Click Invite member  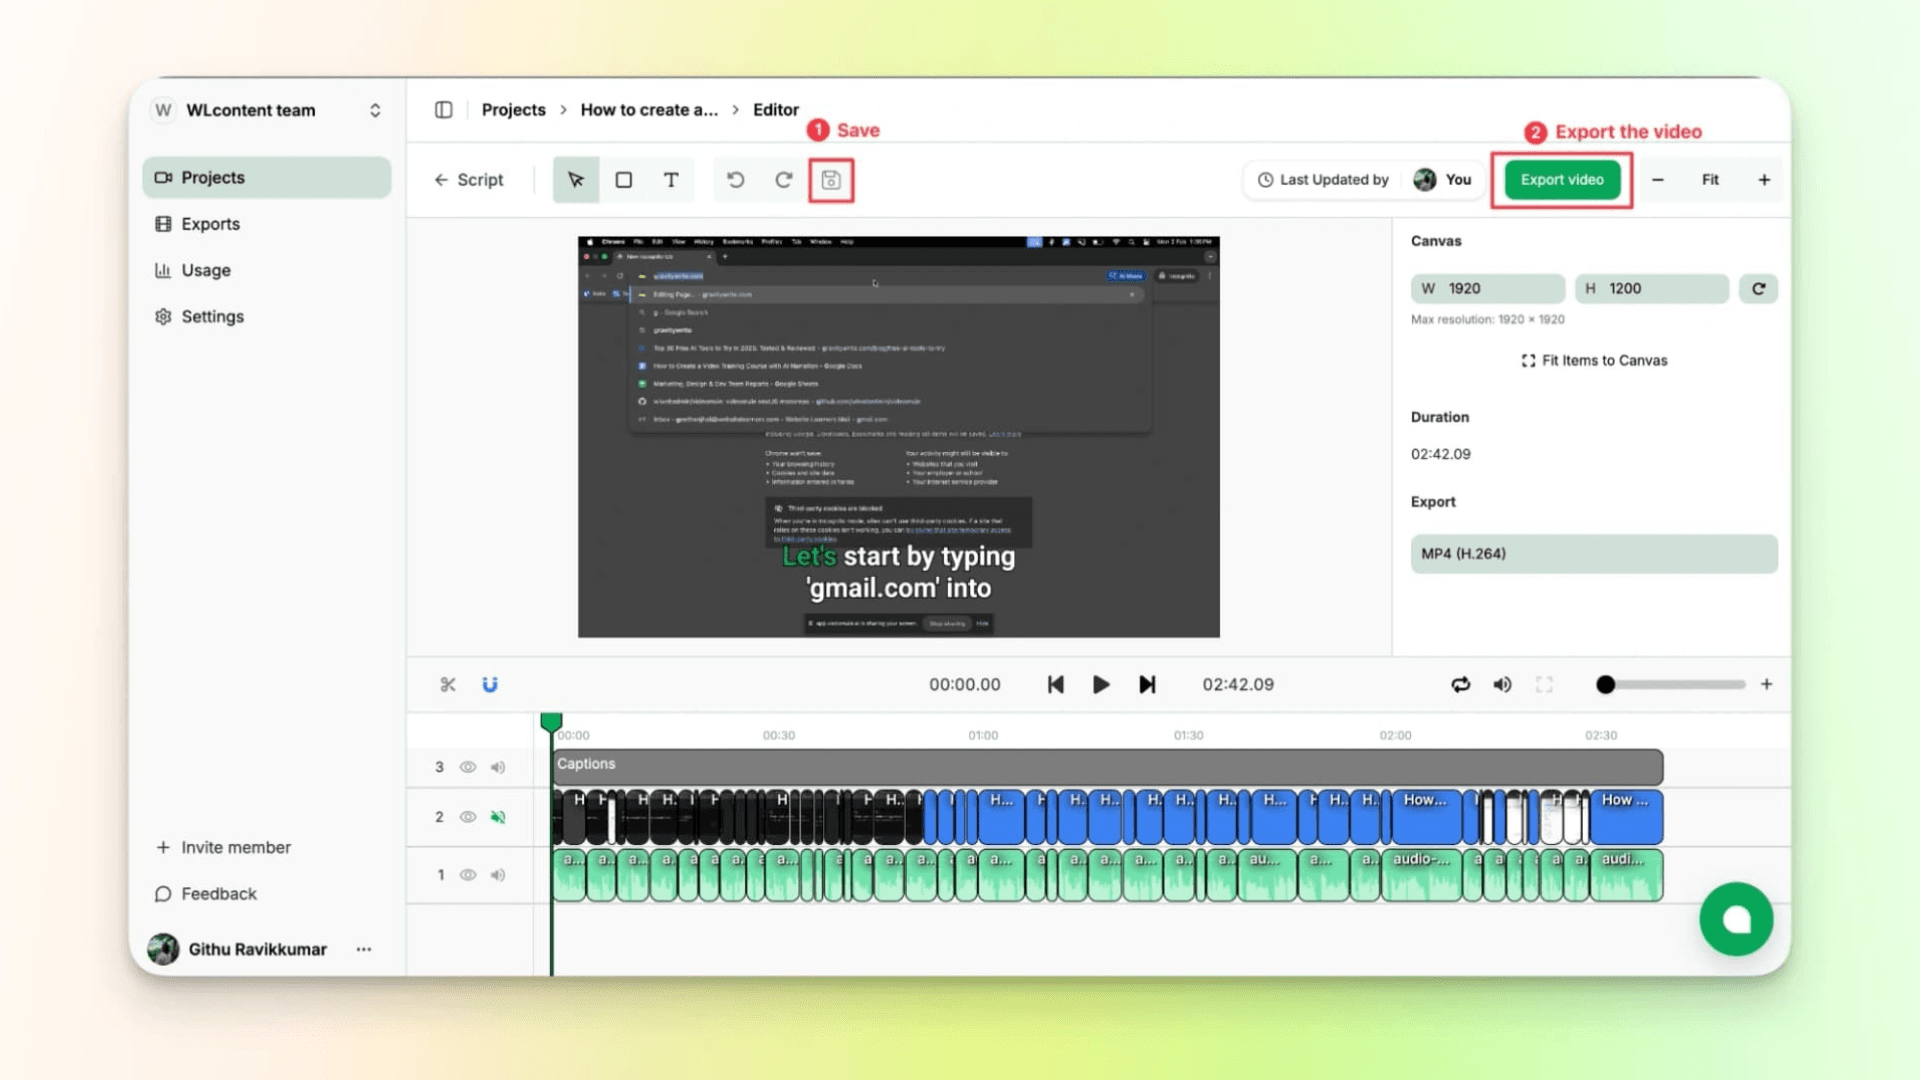click(224, 847)
